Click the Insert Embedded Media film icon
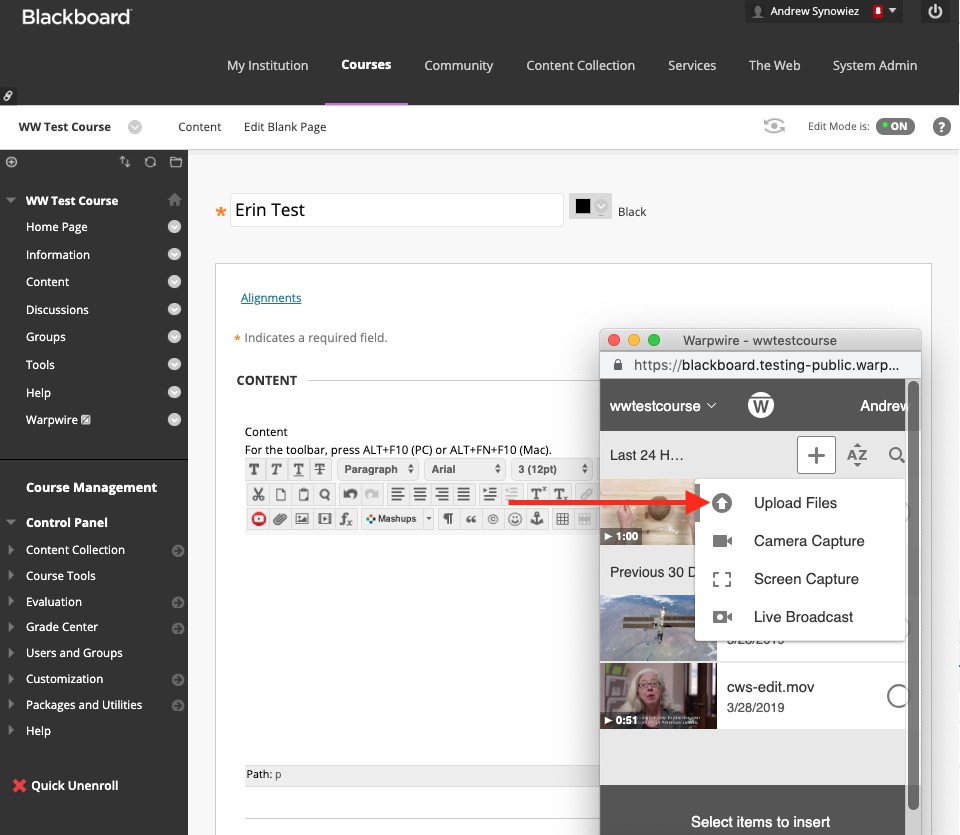Image resolution: width=960 pixels, height=835 pixels. coord(324,519)
